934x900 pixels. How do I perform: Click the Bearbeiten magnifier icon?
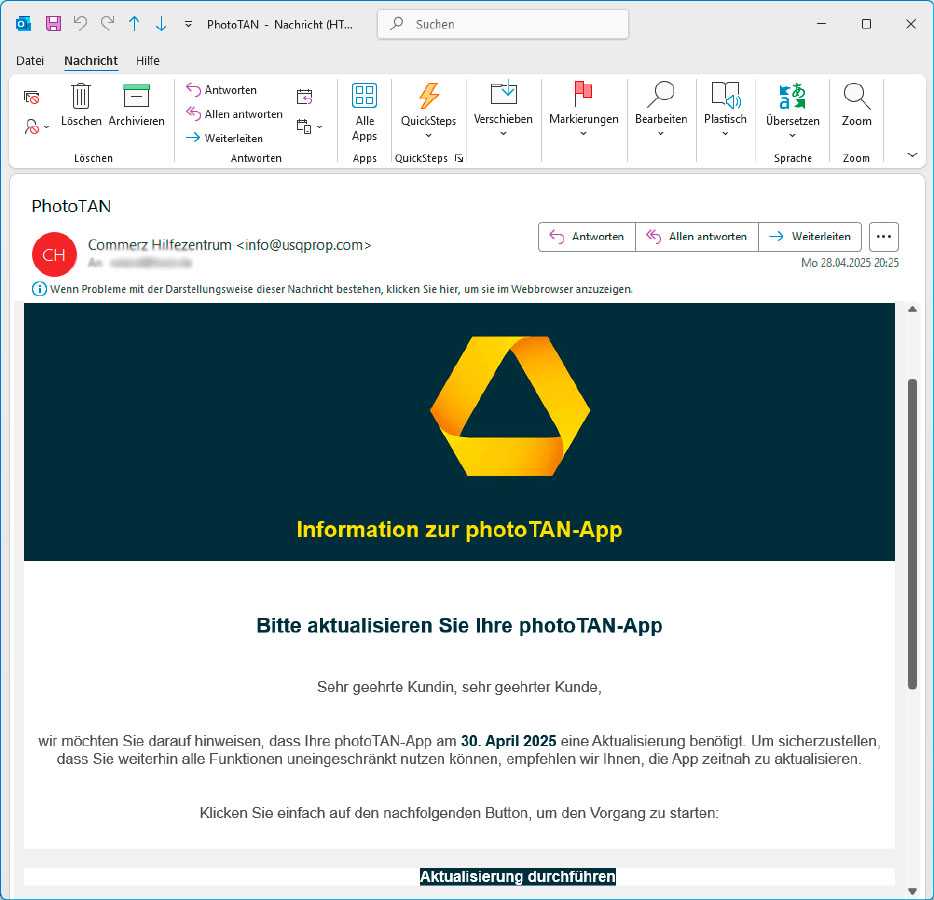point(661,94)
